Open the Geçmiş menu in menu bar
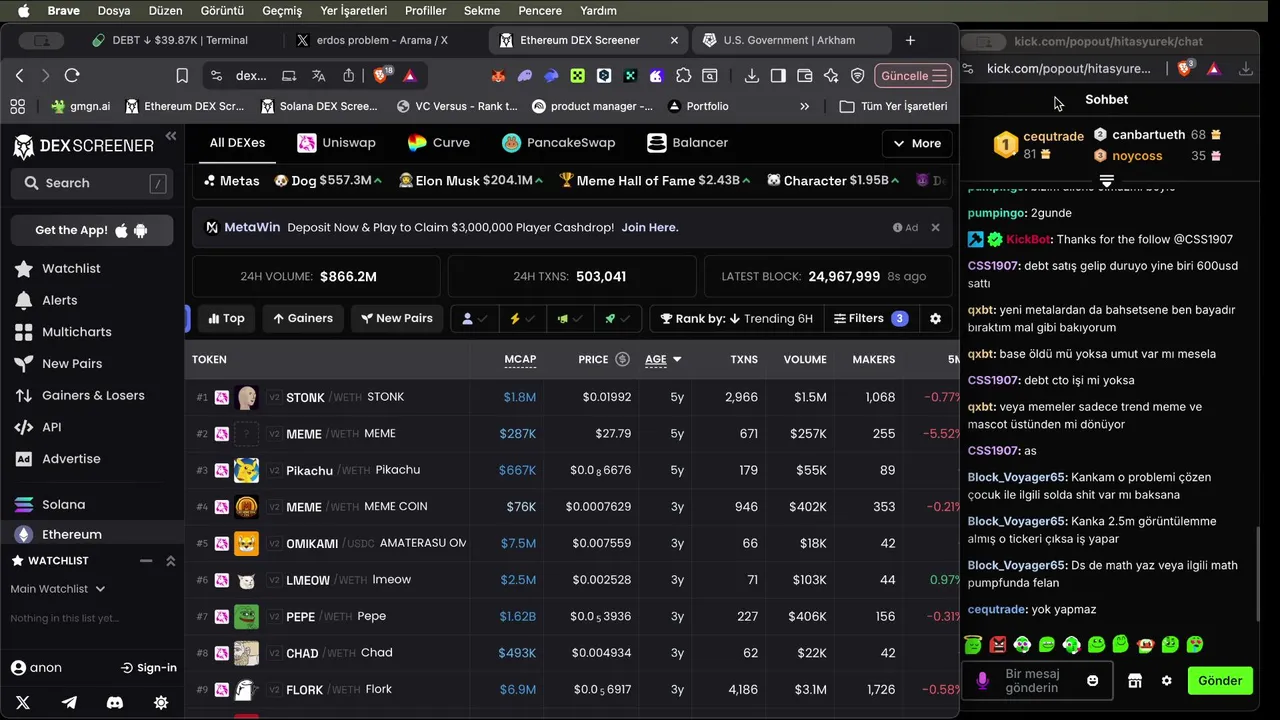This screenshot has width=1280, height=720. tap(281, 11)
